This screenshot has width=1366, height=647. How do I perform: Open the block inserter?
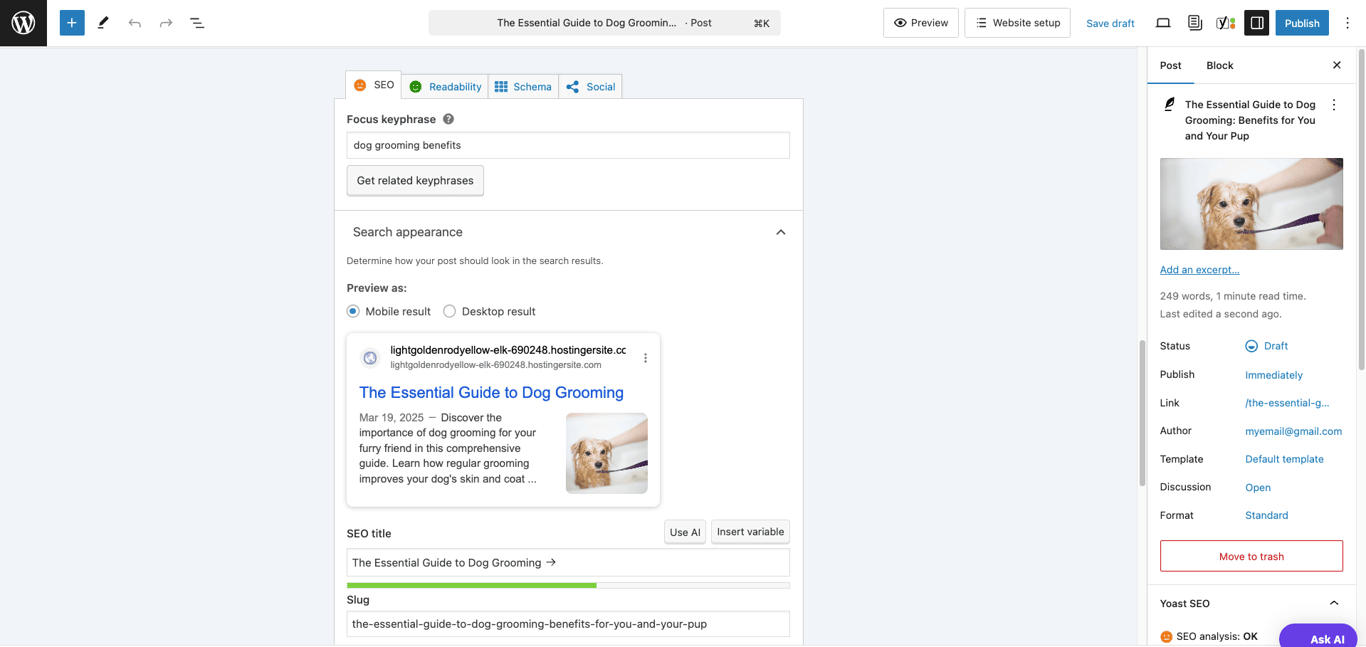(x=71, y=22)
